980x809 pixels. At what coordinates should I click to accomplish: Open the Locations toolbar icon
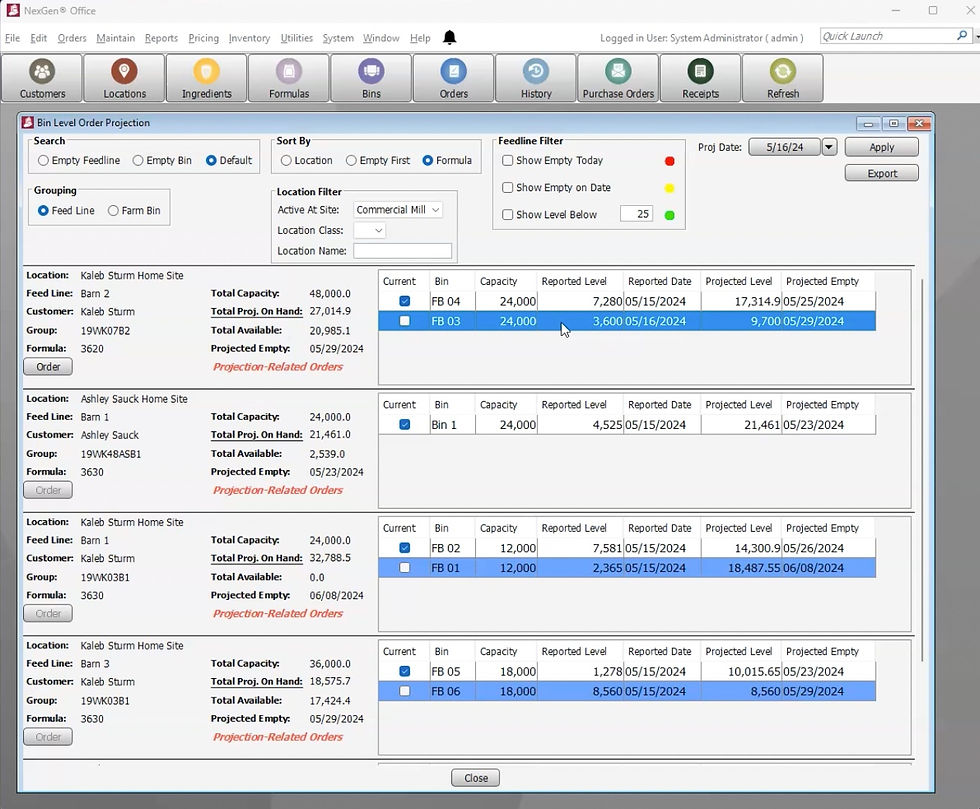[124, 78]
